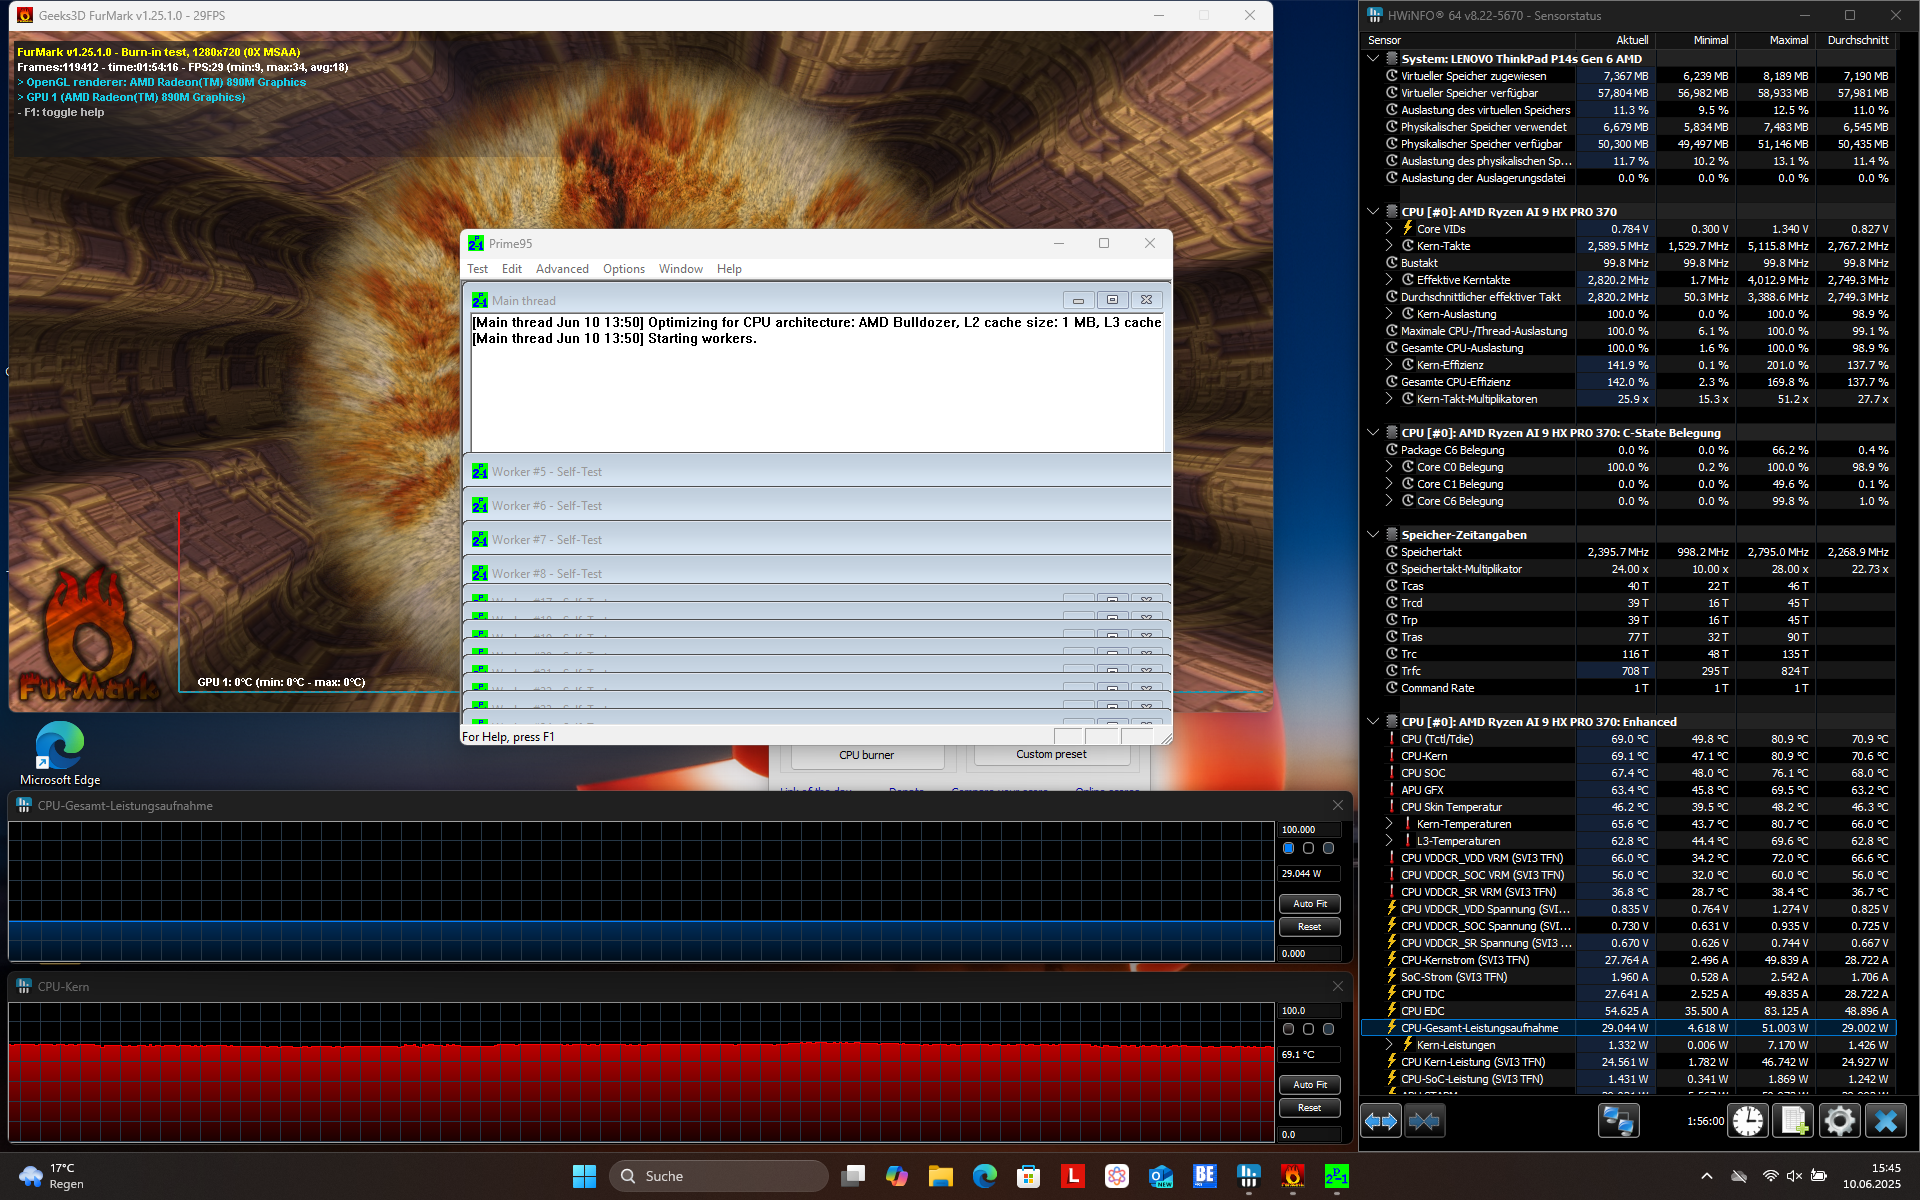Viewport: 1920px width, 1200px height.
Task: Click Reset in CPU-Kern graph
Action: coord(1310,1108)
